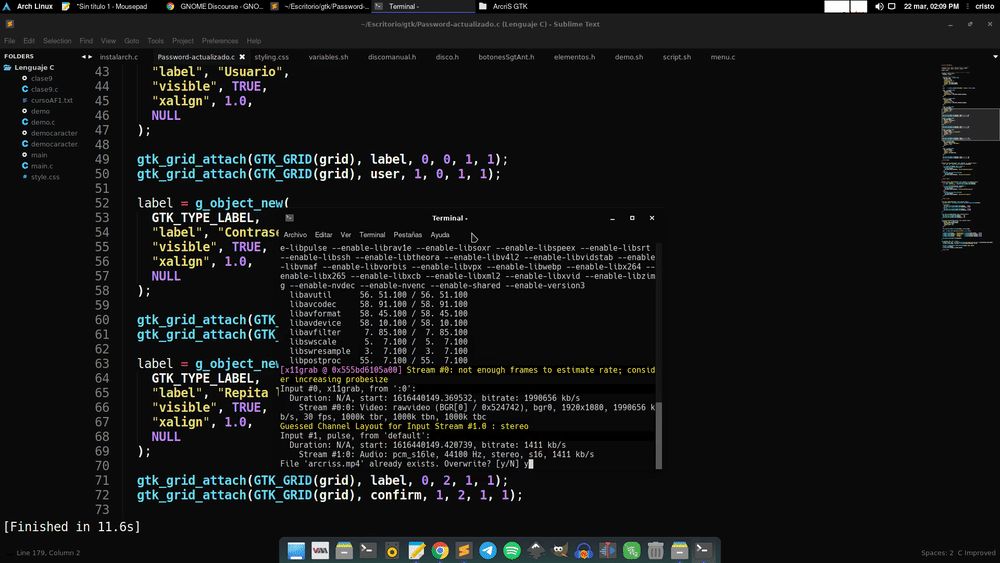This screenshot has width=1000, height=563.
Task: Click the volume icon in top panel
Action: (x=879, y=6)
